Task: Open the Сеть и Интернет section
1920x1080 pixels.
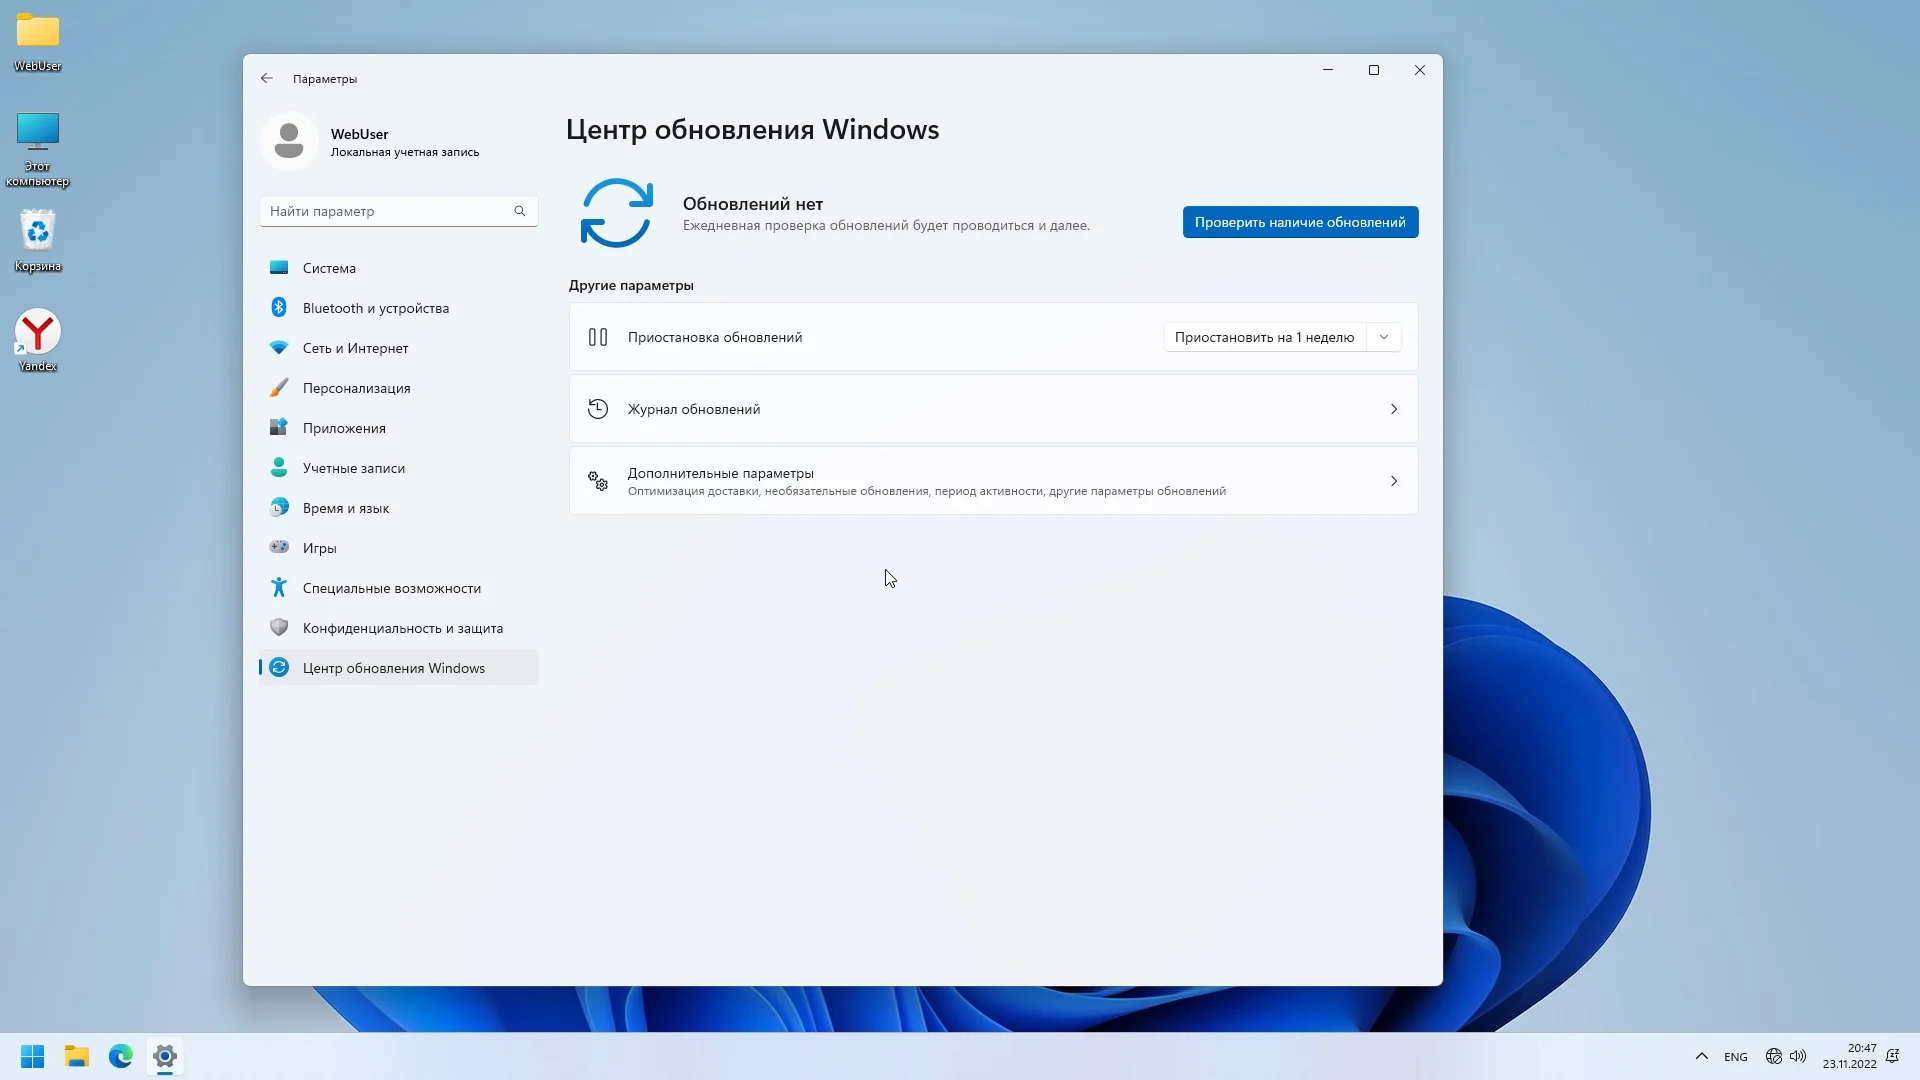Action: 355,348
